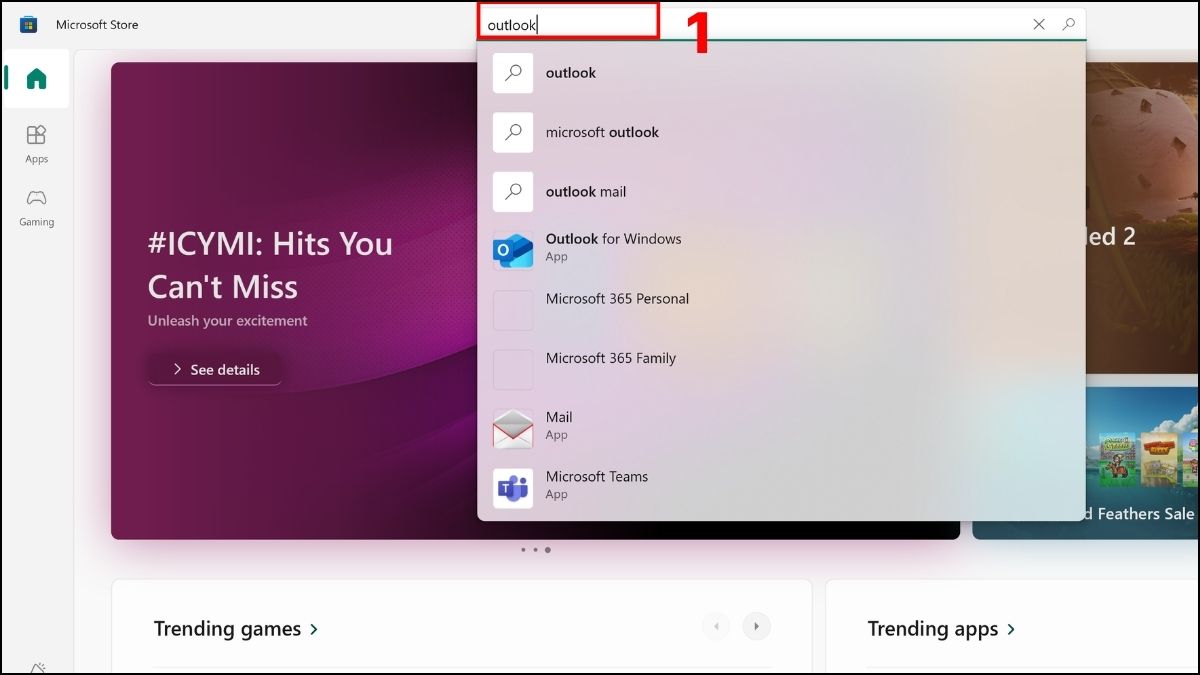
Task: Click the partially visible bottom sidebar icon
Action: 37,667
